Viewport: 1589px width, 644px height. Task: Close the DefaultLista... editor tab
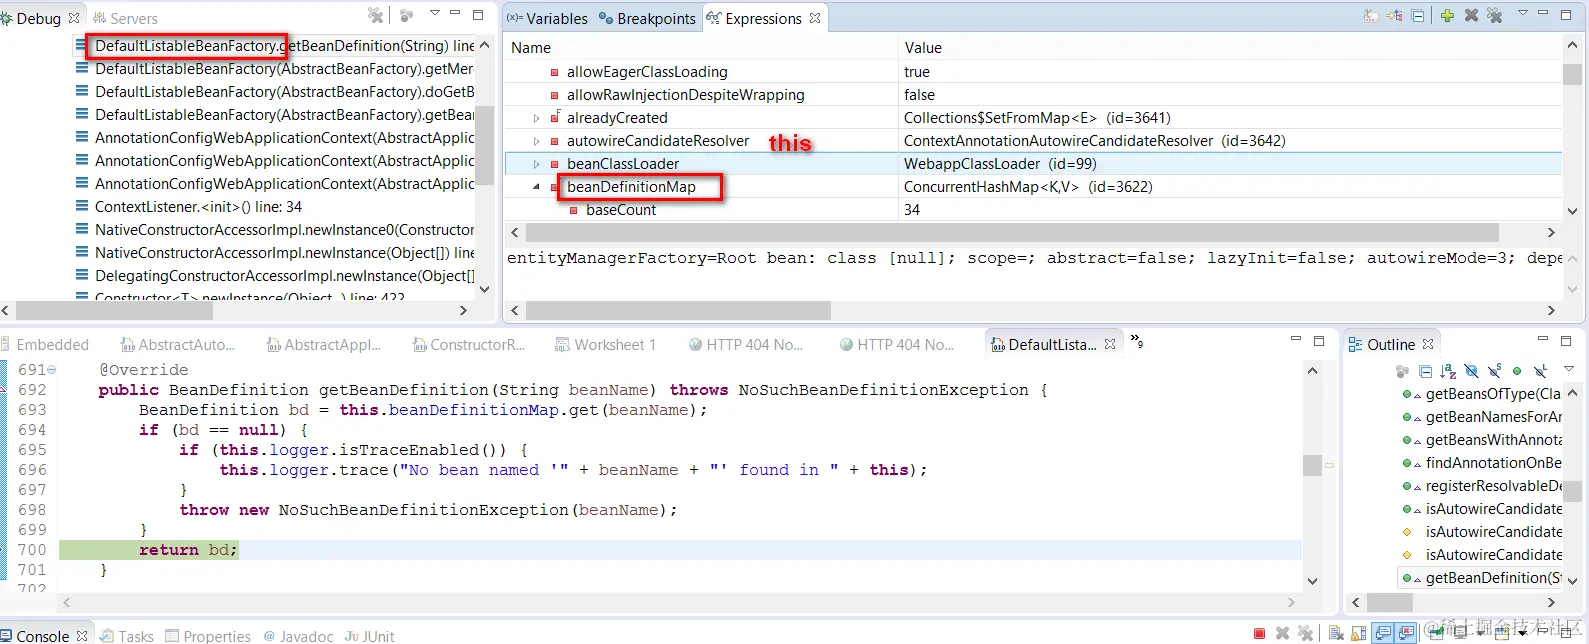(1110, 344)
